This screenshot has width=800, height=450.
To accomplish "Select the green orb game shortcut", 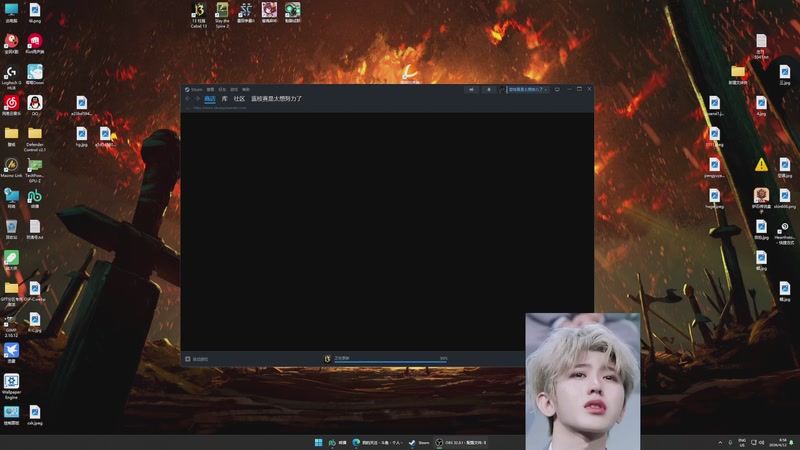I will click(293, 13).
